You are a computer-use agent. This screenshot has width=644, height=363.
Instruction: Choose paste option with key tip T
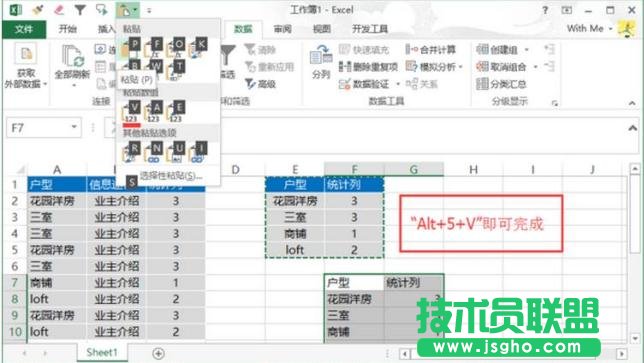pos(175,69)
